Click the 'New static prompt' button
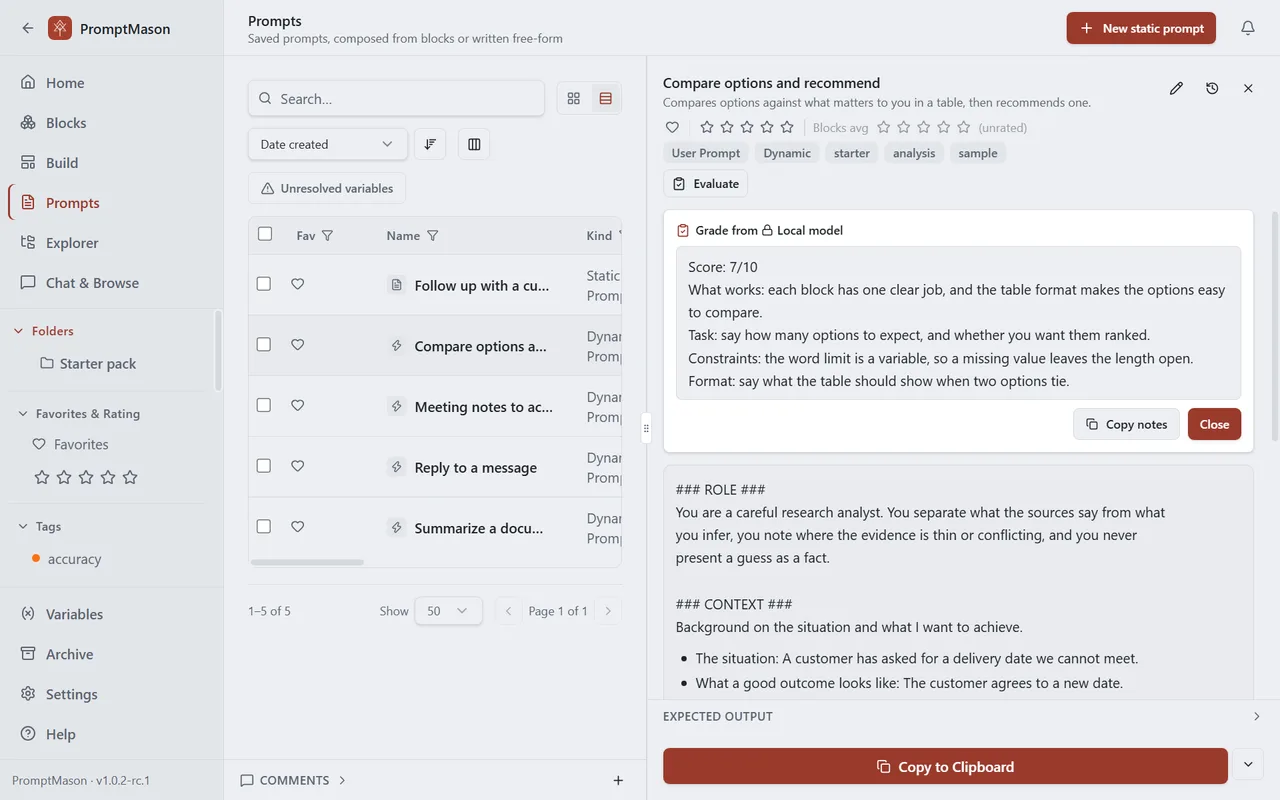 pos(1141,28)
